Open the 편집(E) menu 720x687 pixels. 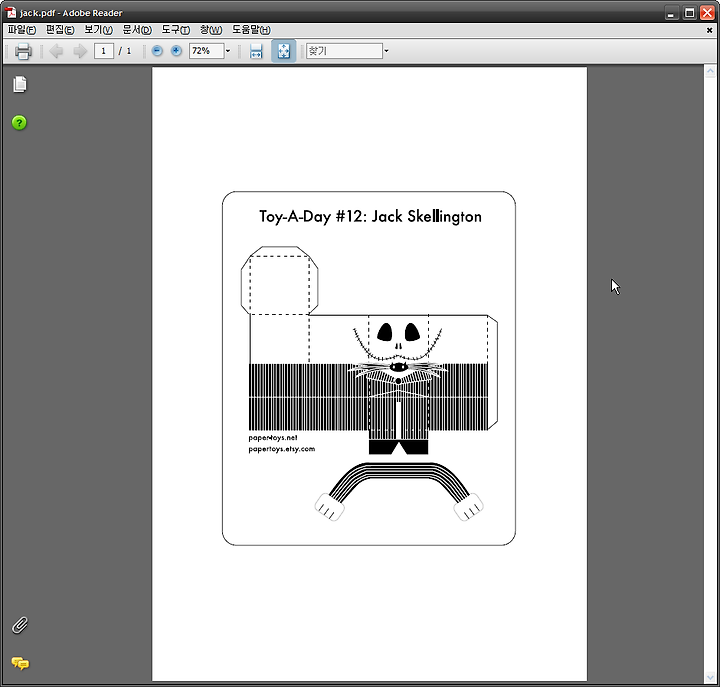[60, 30]
